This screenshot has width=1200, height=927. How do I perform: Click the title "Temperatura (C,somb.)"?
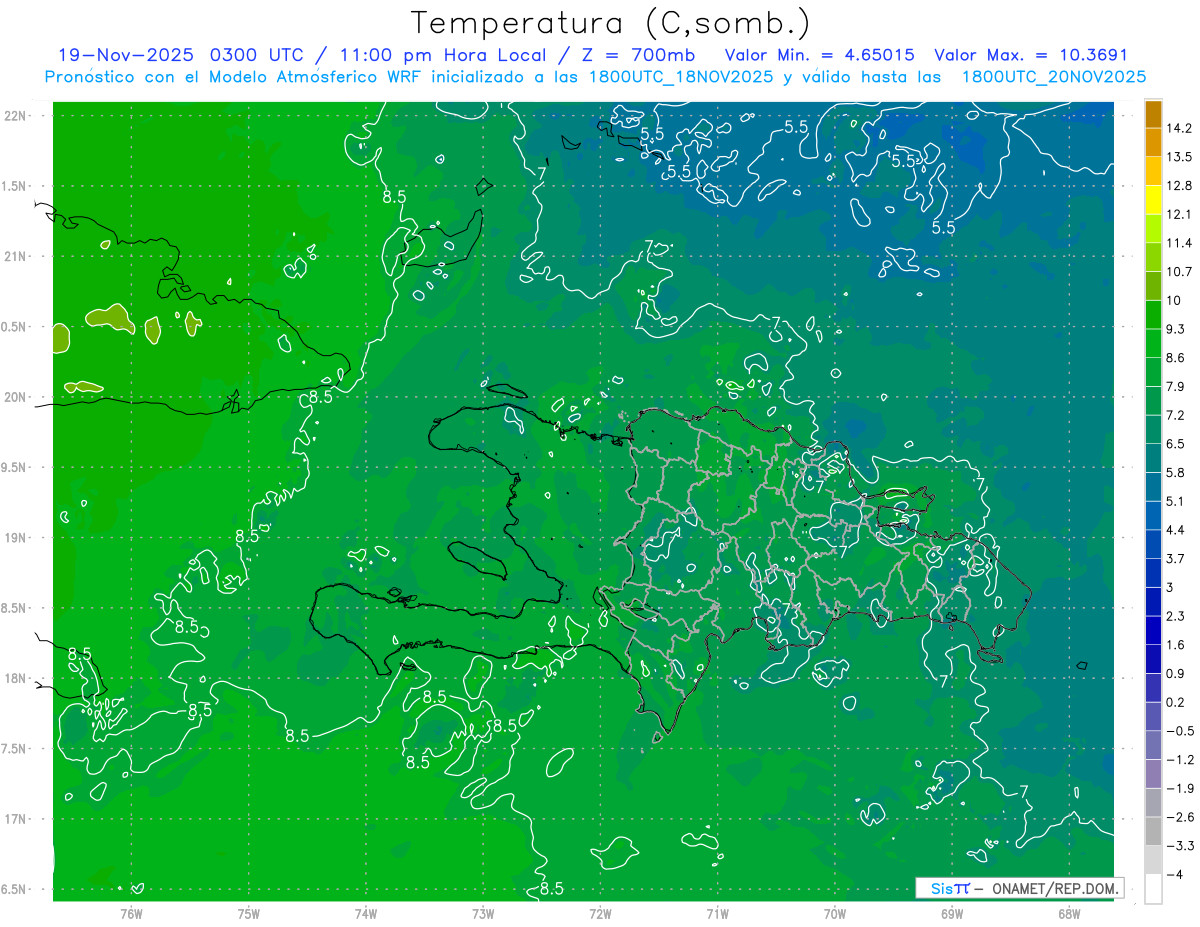[611, 23]
